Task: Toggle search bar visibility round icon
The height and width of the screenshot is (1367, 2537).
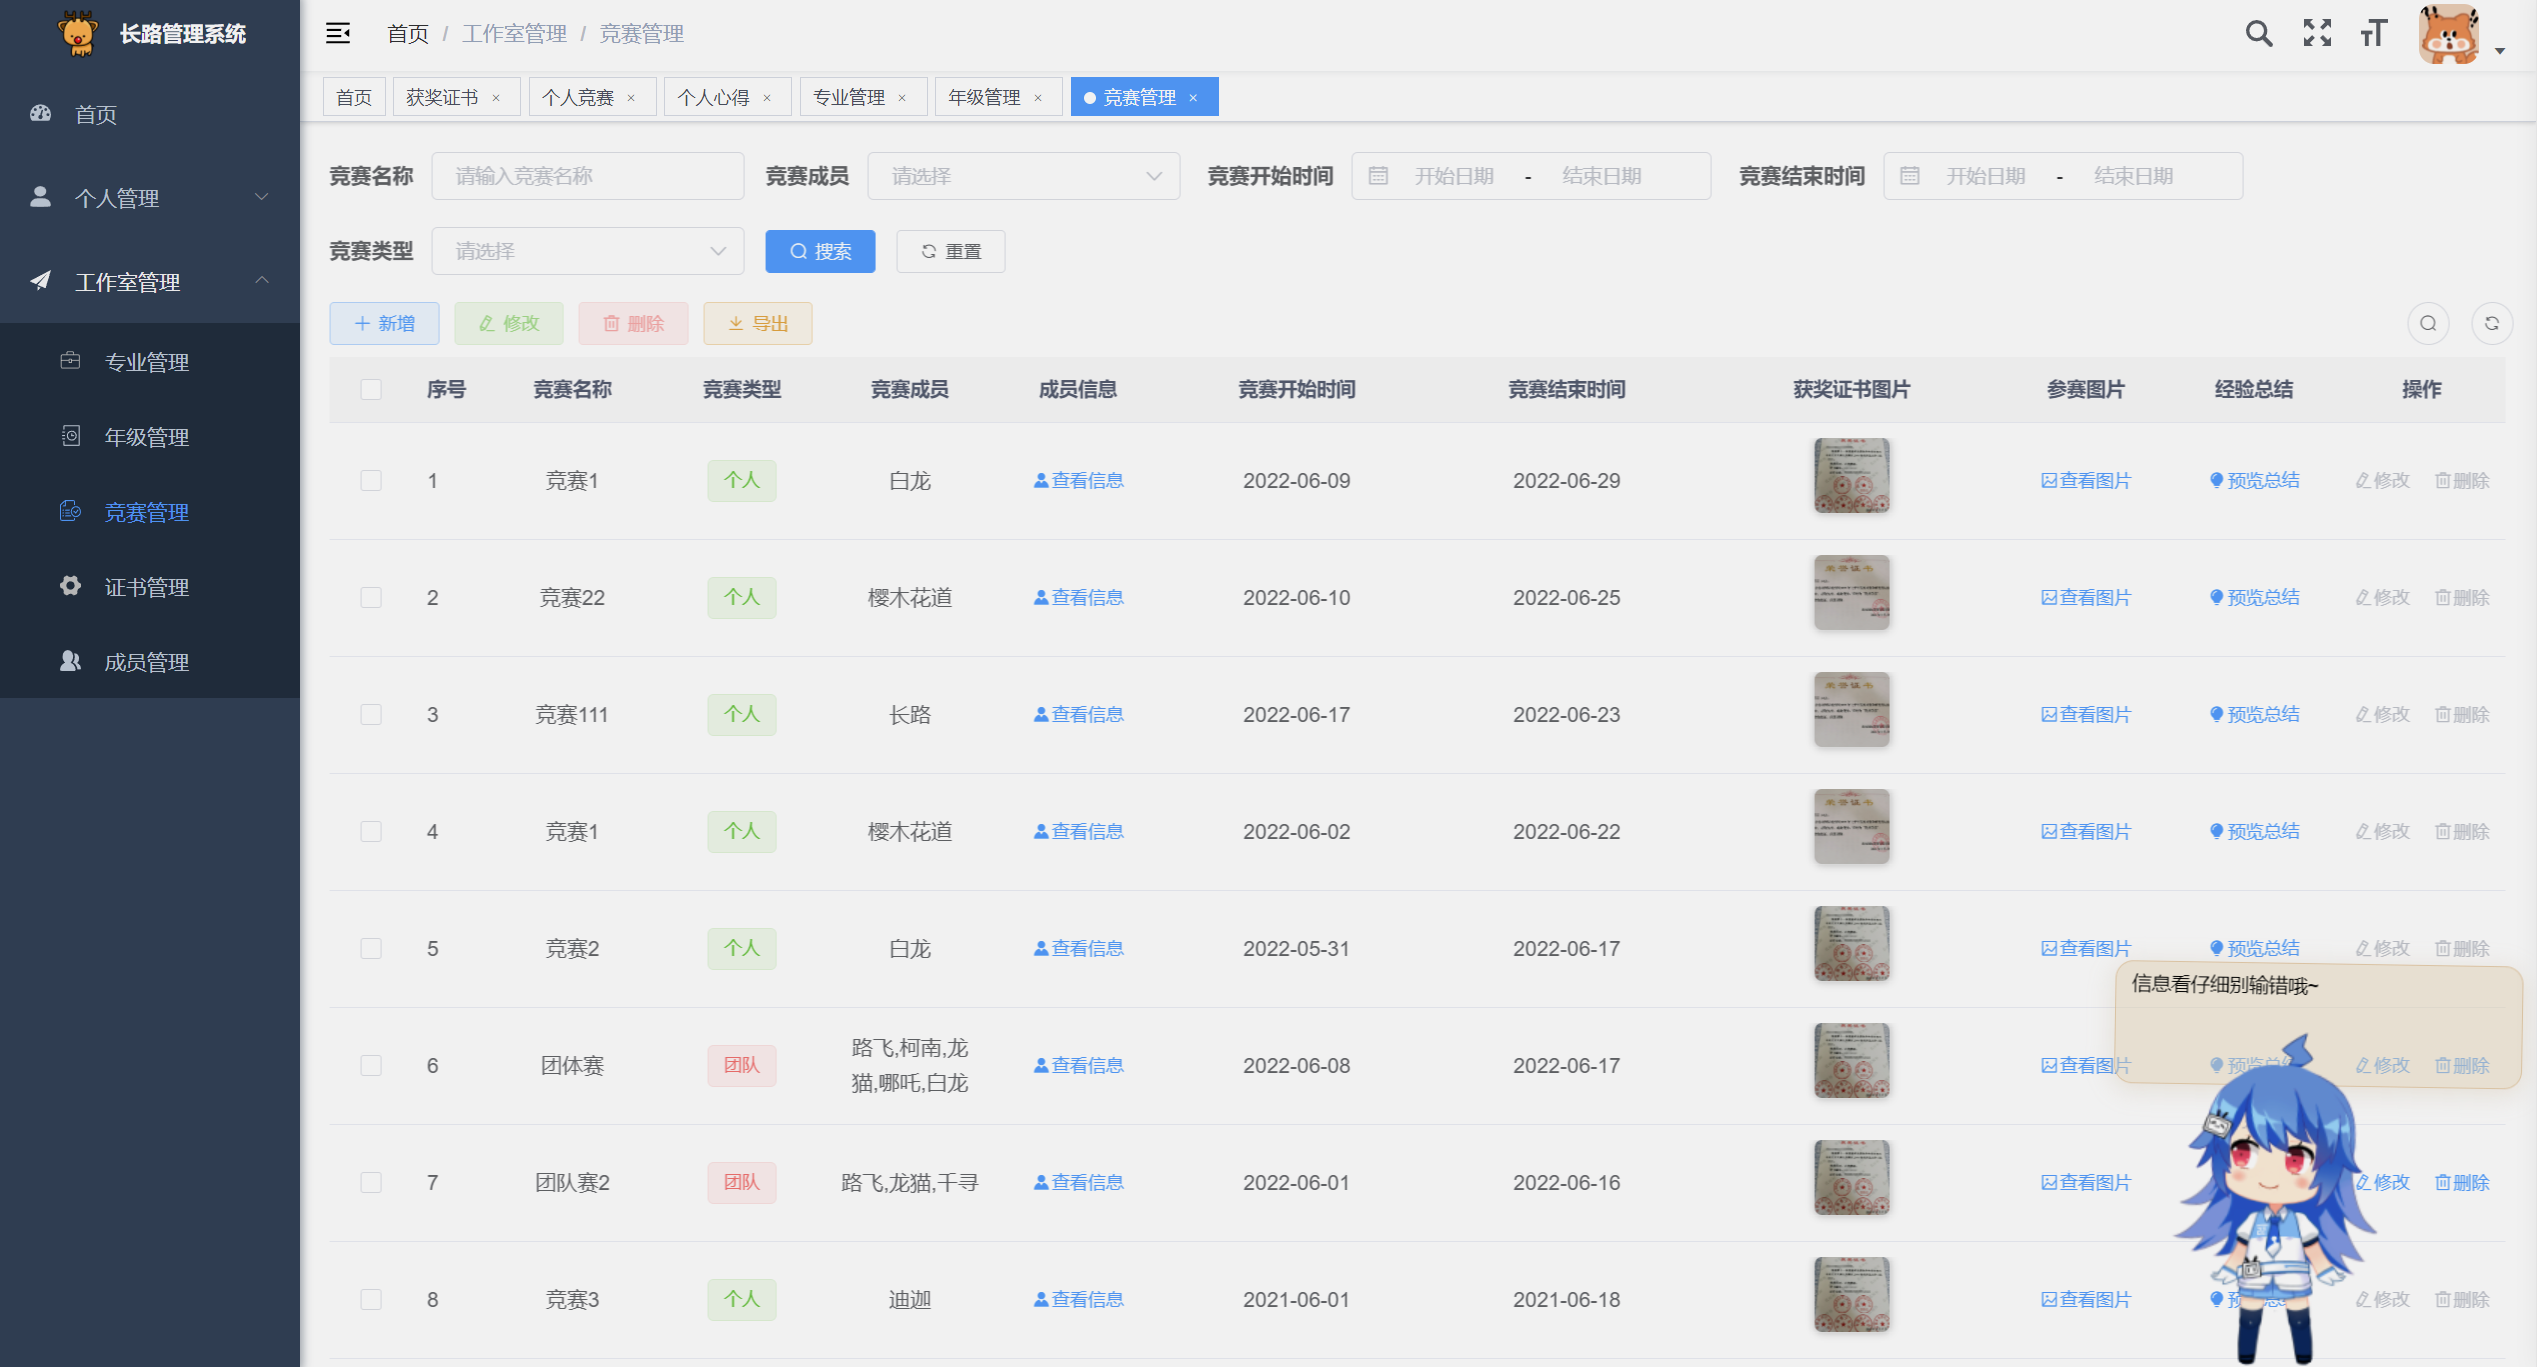Action: [x=2428, y=323]
